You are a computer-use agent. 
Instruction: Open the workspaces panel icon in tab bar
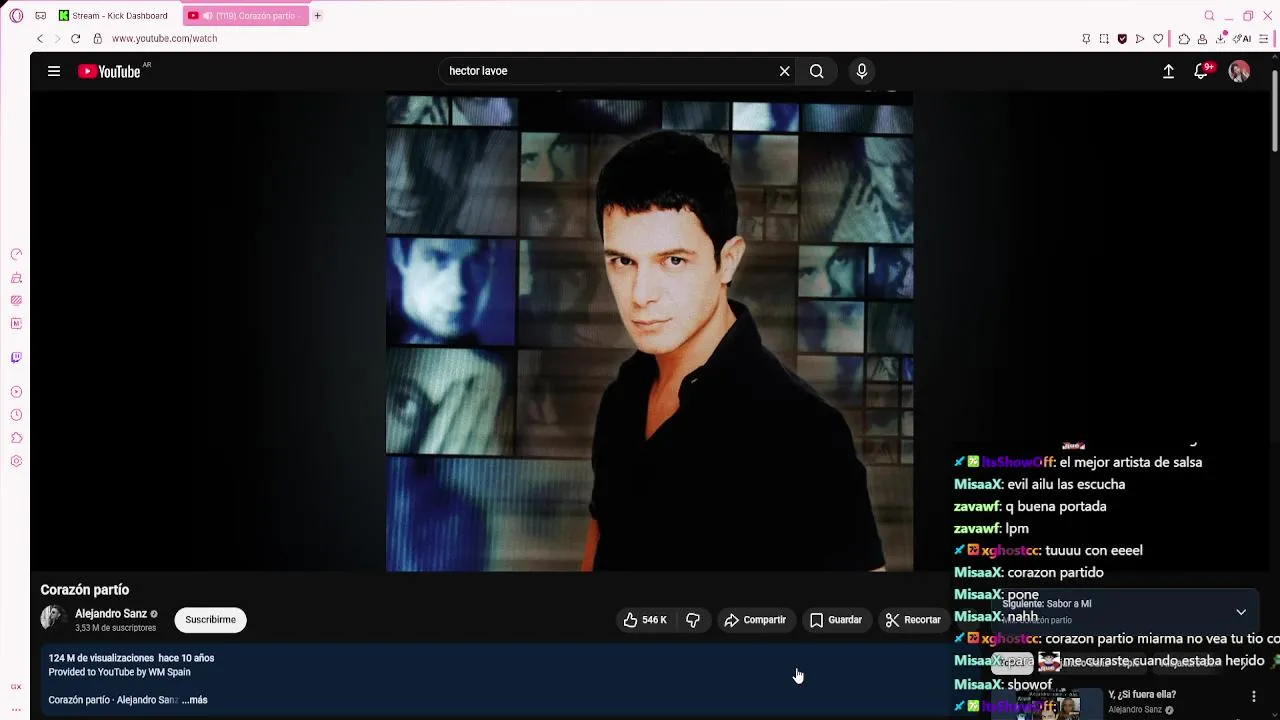pos(40,16)
